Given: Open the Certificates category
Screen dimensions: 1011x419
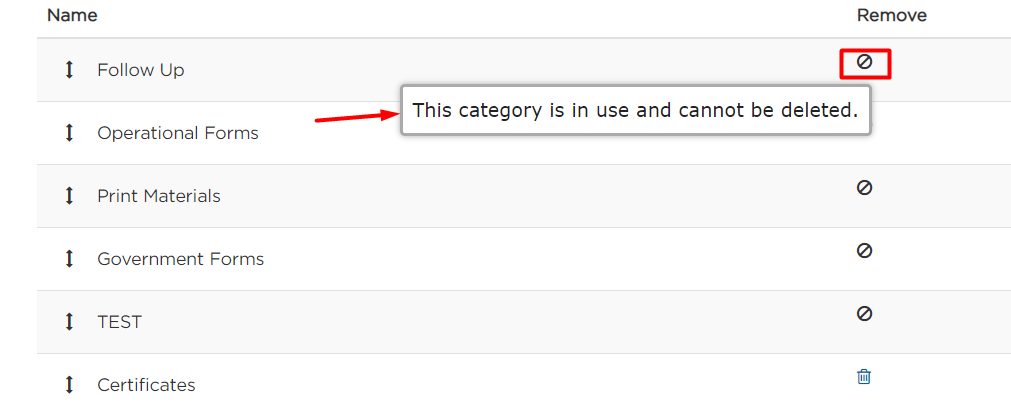Looking at the screenshot, I should (146, 385).
